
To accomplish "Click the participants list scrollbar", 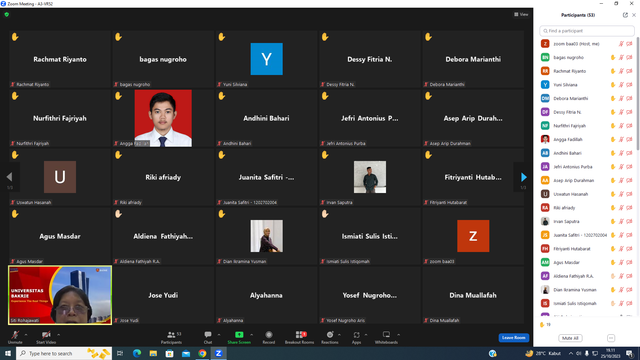I will point(637,94).
